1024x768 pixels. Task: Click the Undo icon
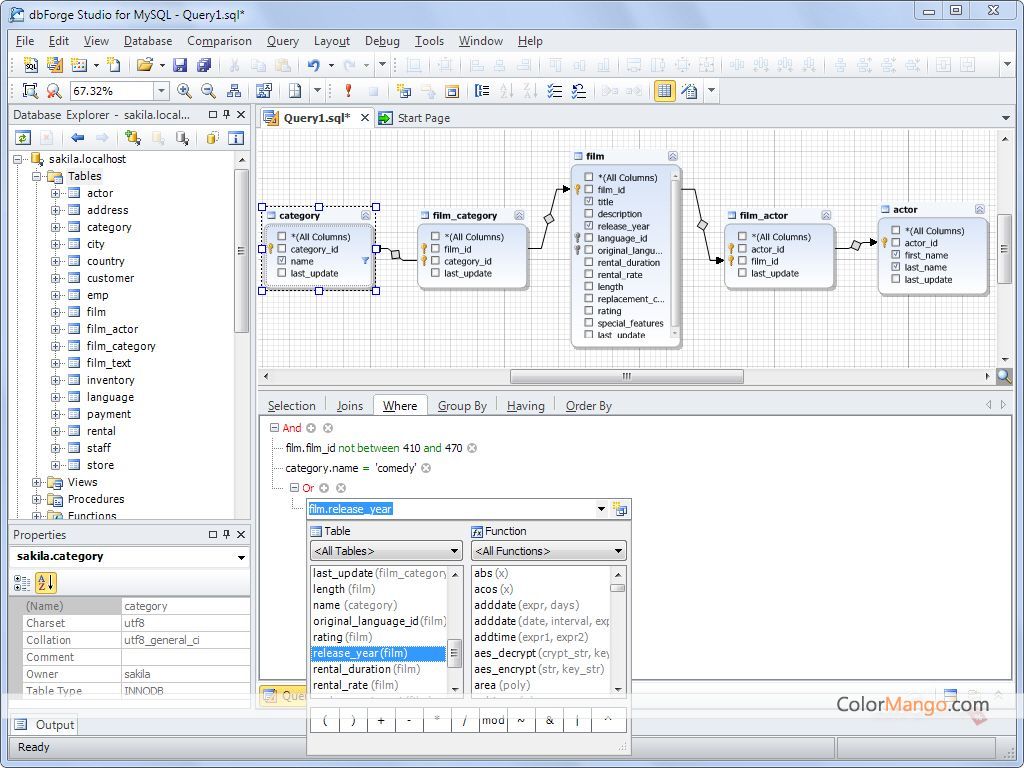pos(314,65)
